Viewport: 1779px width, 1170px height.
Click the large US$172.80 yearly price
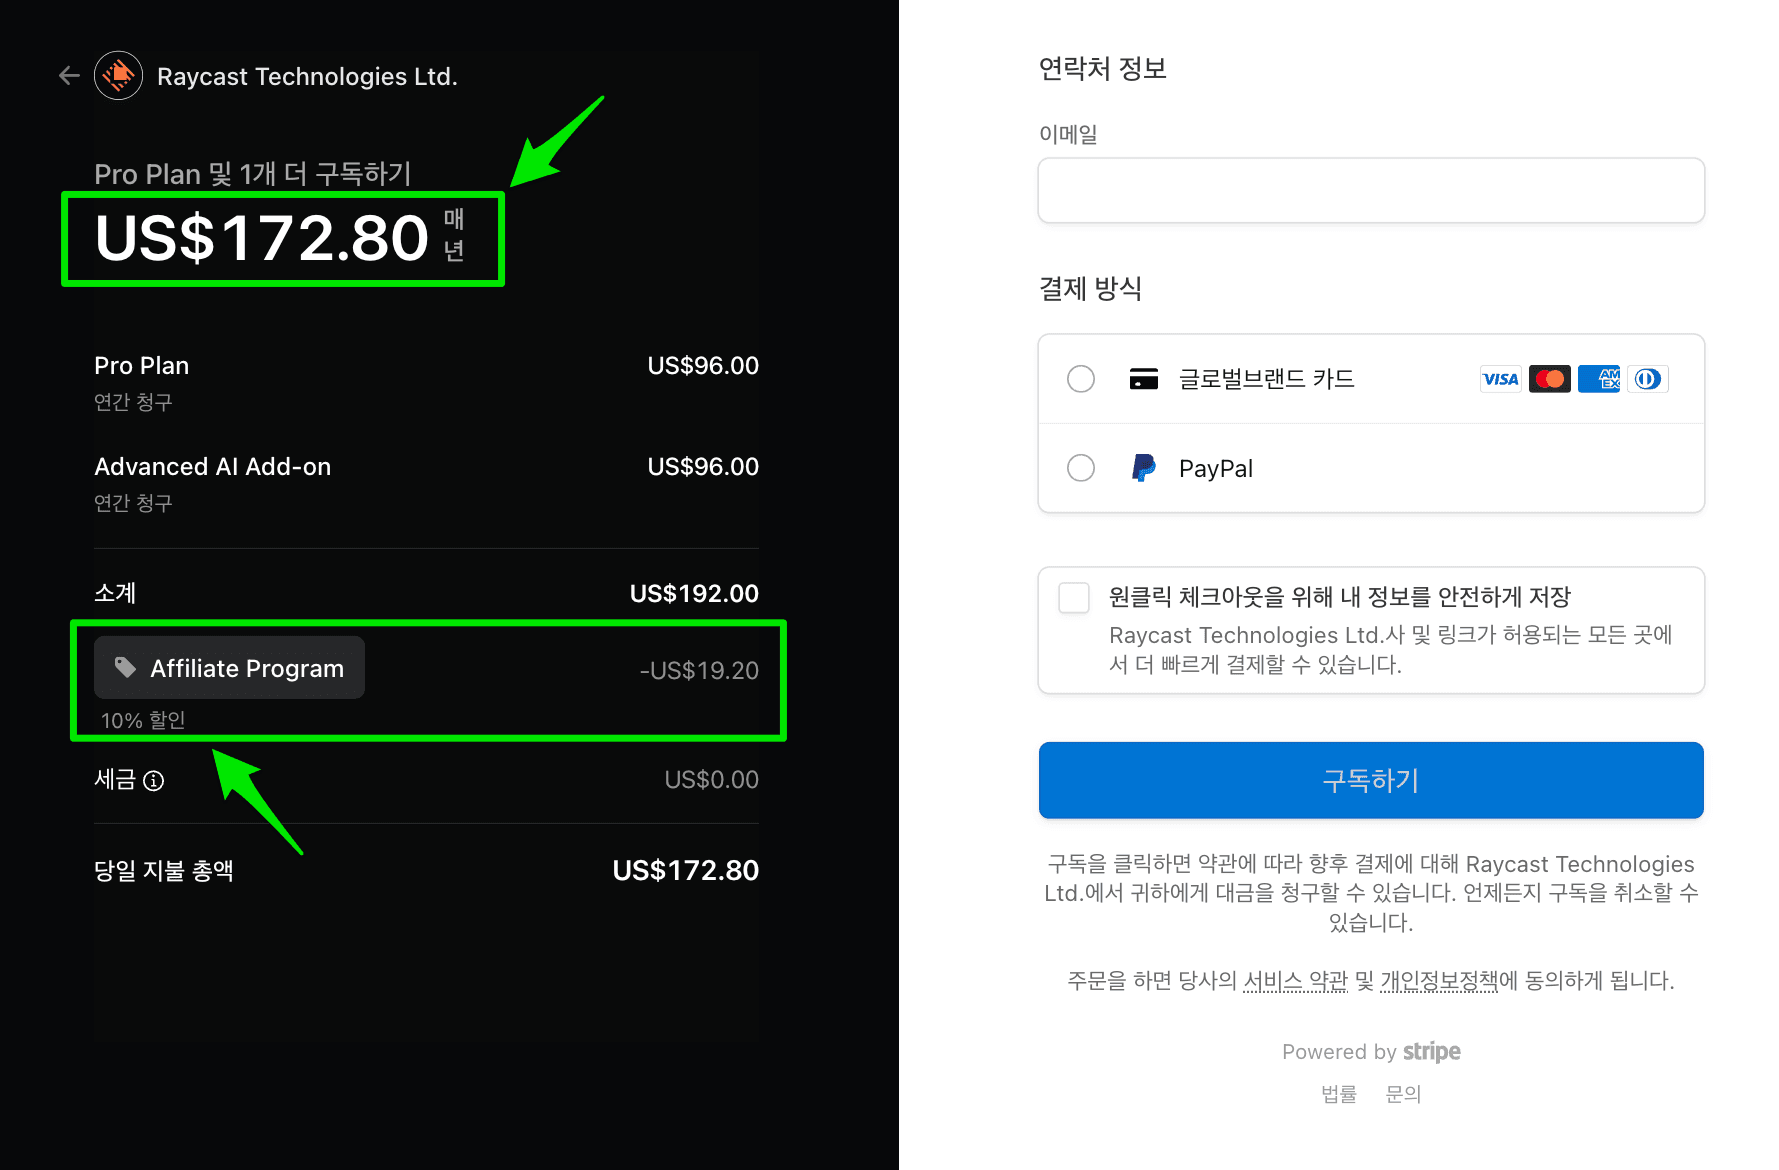(261, 238)
